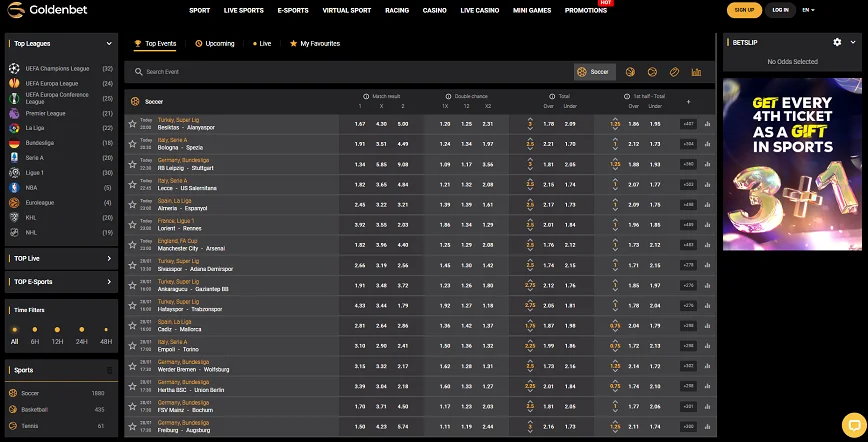This screenshot has width=868, height=442.
Task: Pick odds 1.67 for Besiktas win
Action: pos(360,124)
